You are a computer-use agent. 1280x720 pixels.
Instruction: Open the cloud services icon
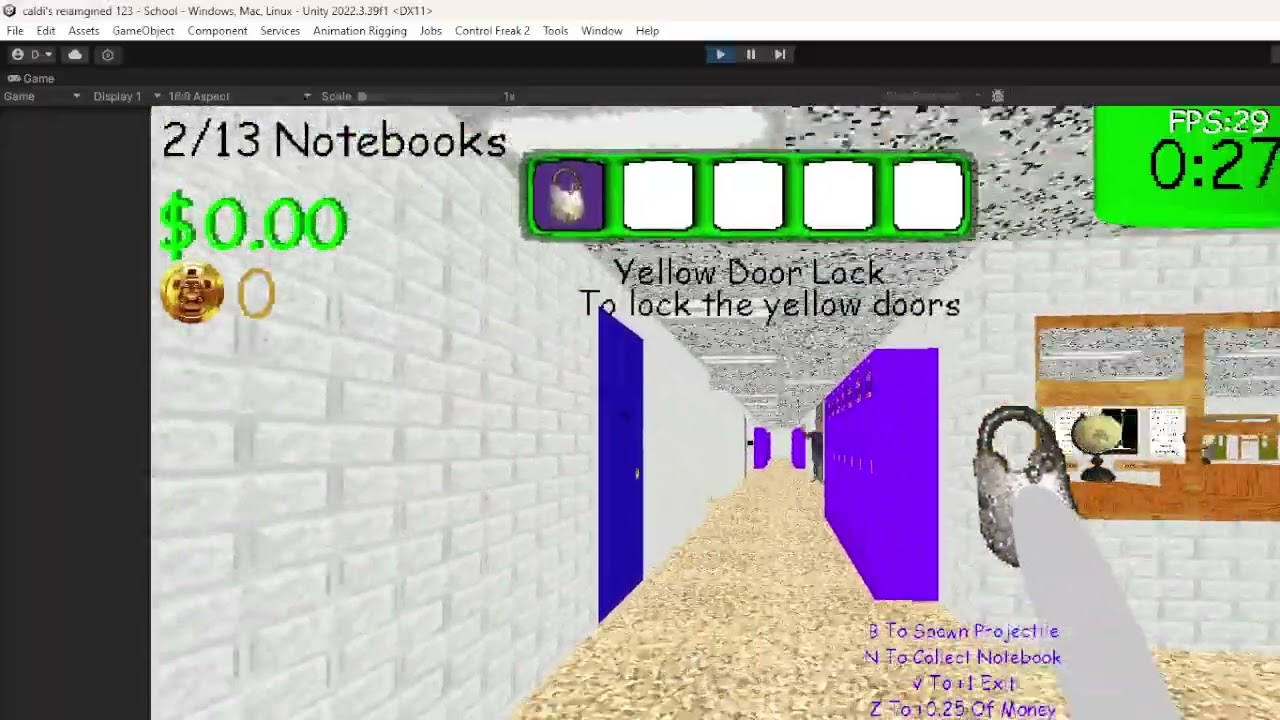click(x=75, y=55)
